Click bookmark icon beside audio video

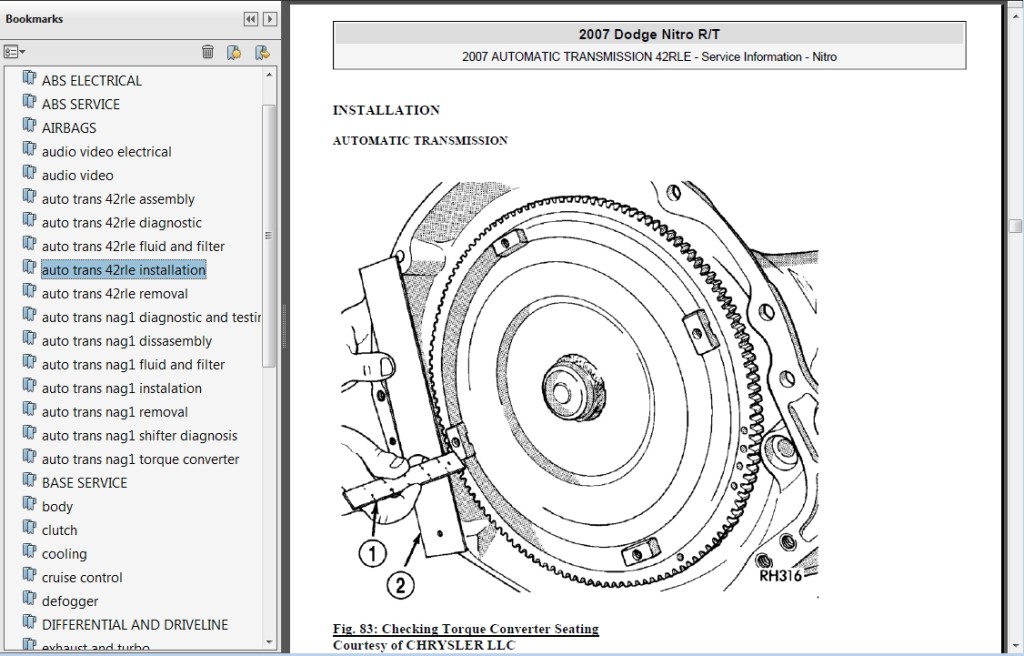(x=29, y=172)
